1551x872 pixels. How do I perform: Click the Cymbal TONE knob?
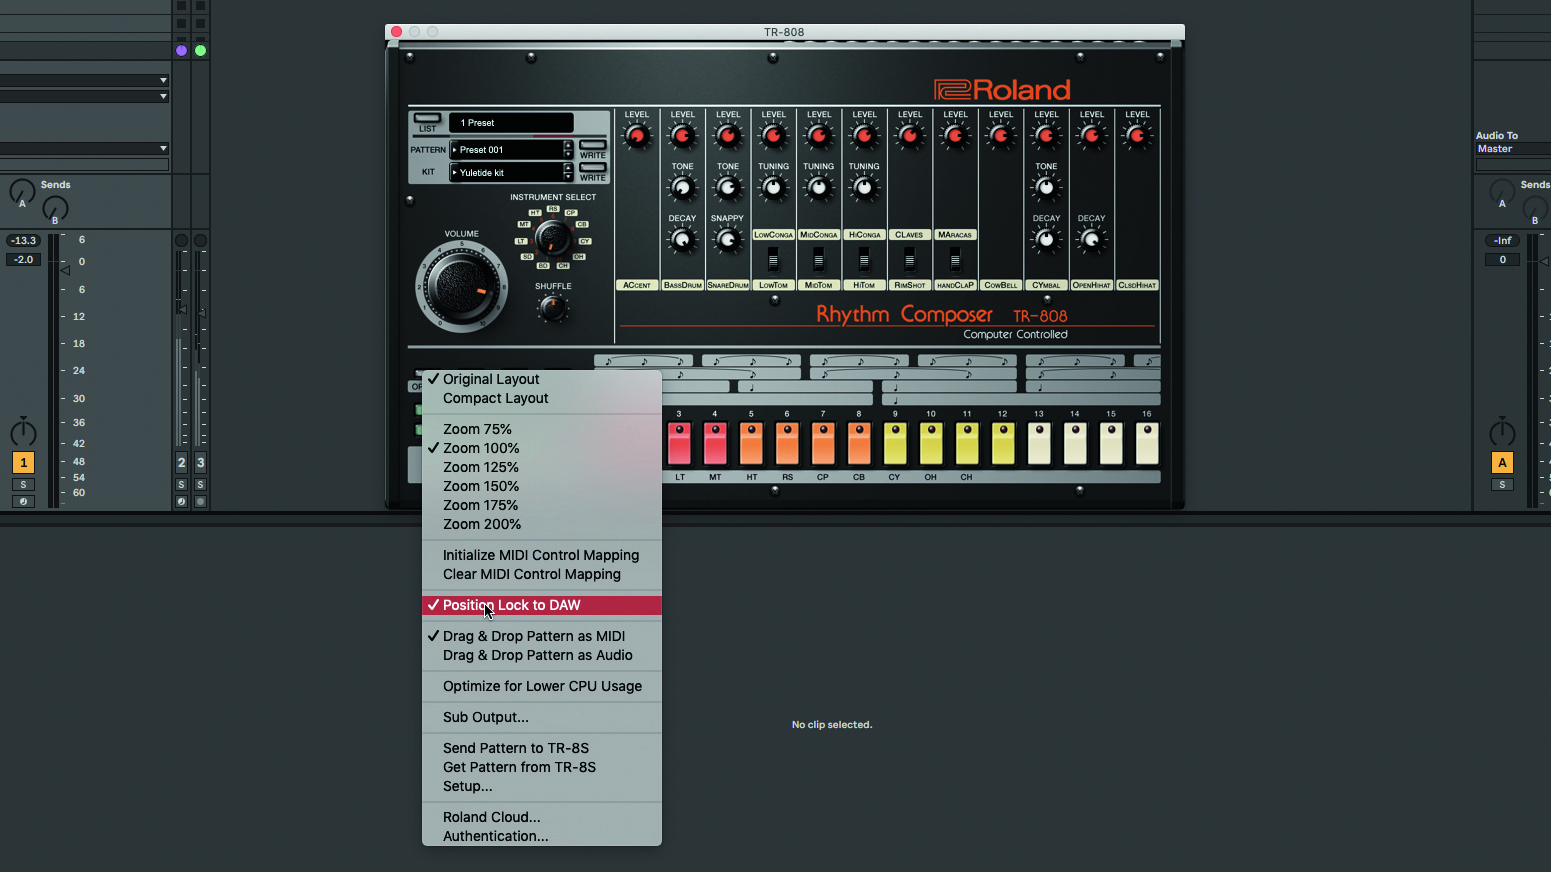1046,187
